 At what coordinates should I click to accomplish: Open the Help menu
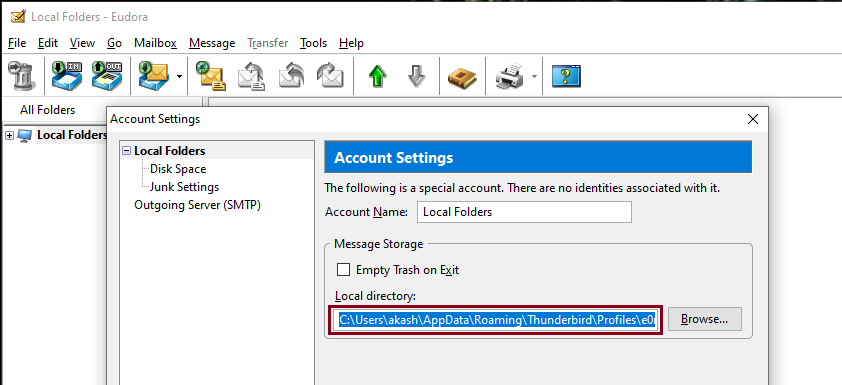tap(351, 43)
